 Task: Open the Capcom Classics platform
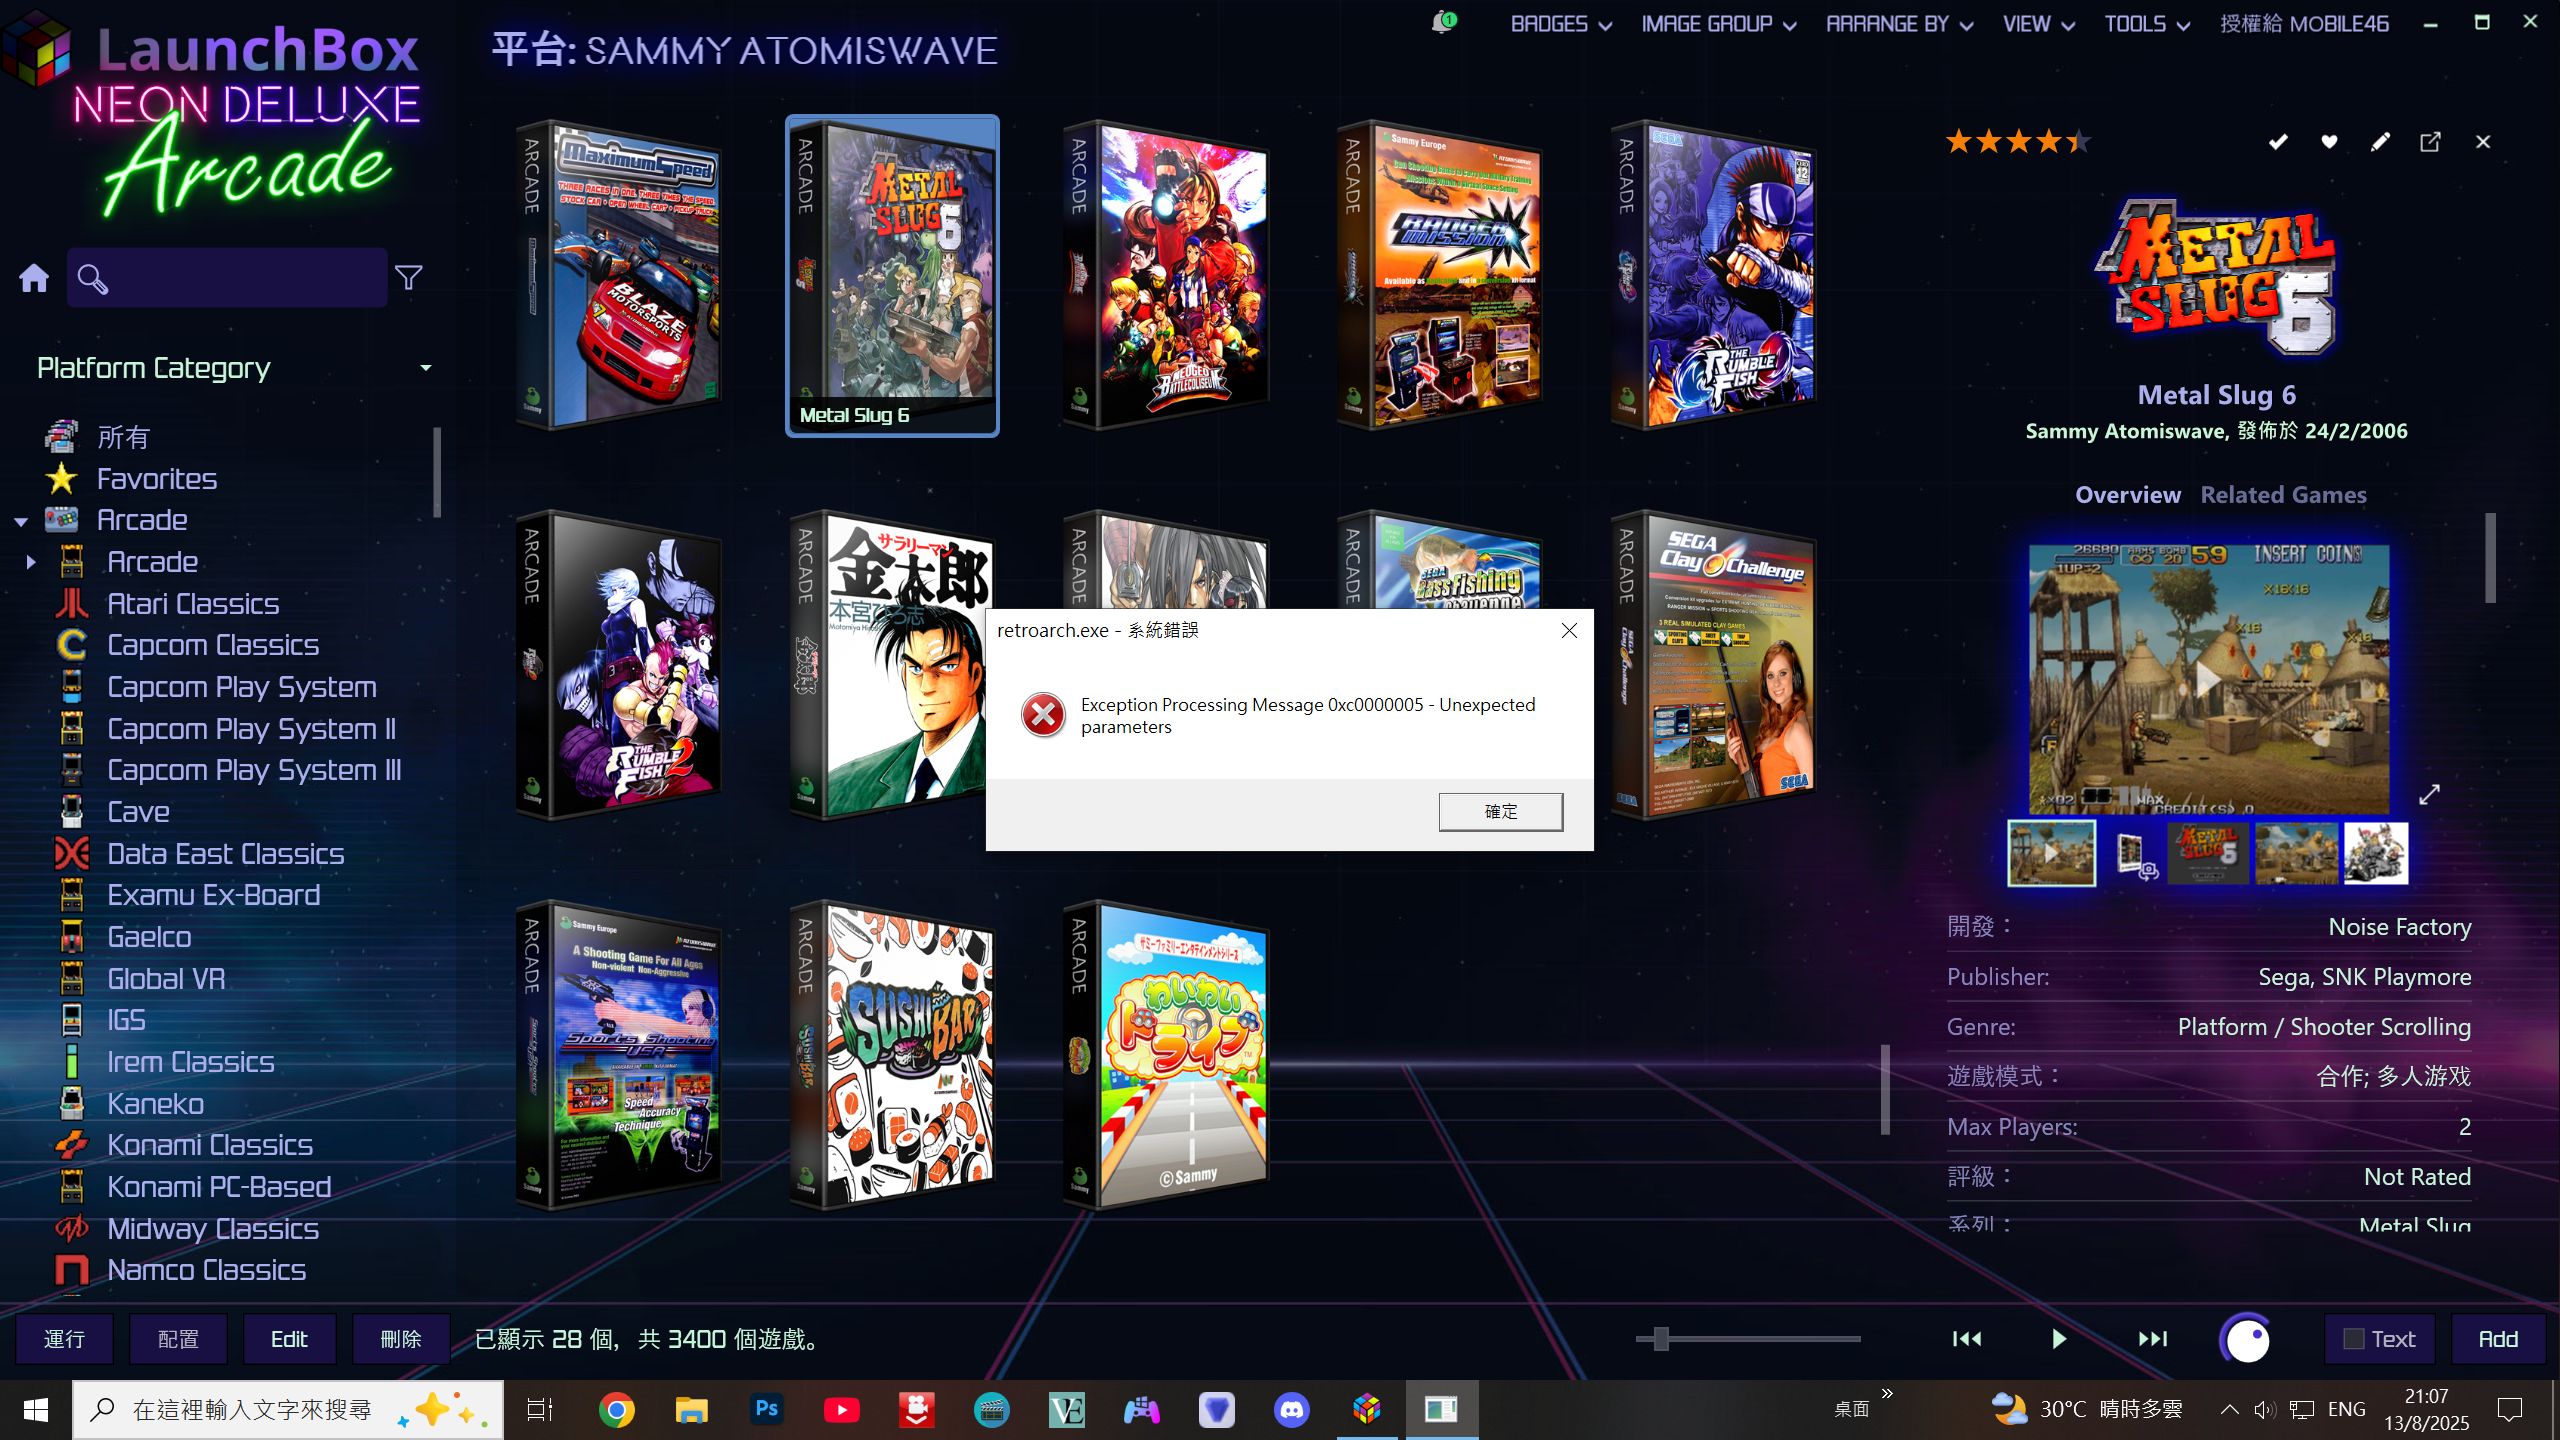coord(213,645)
